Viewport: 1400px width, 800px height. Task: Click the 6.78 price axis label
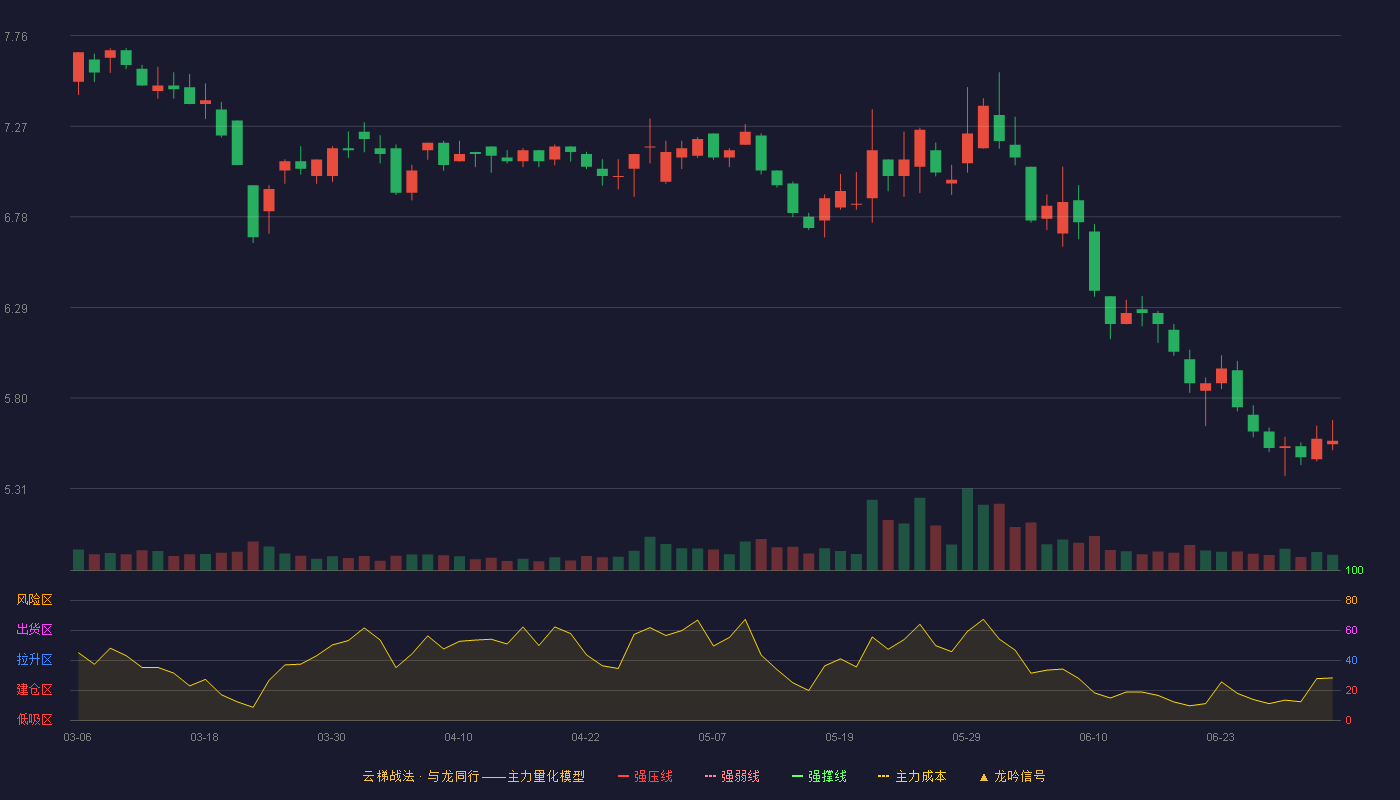[16, 218]
